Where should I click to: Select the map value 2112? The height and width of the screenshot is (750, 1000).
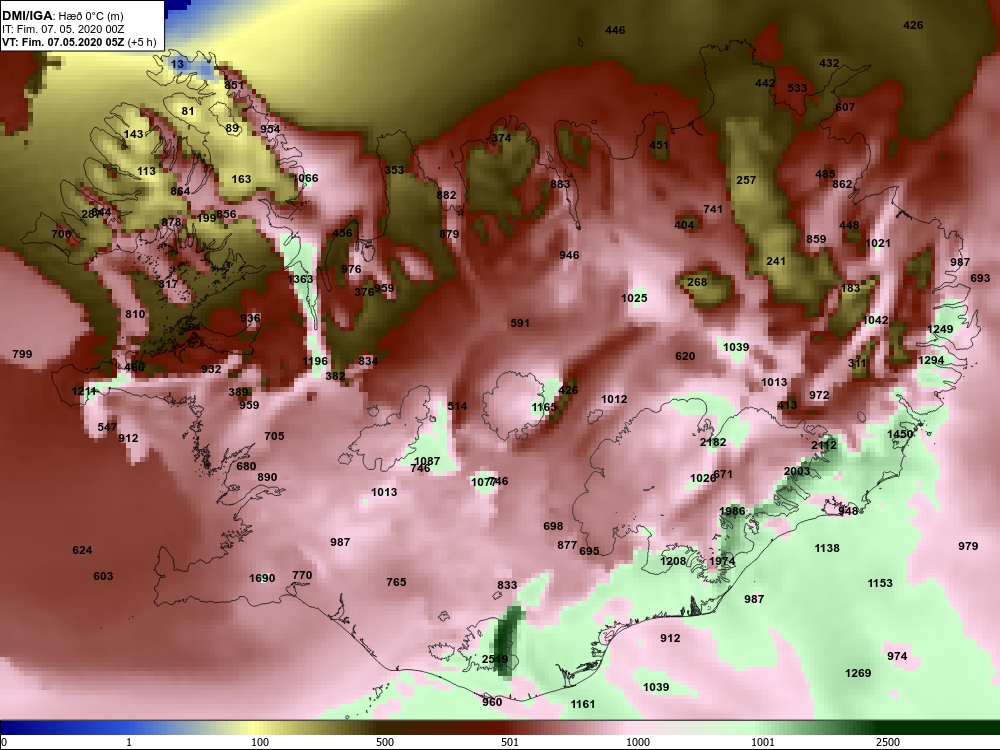[x=824, y=445]
